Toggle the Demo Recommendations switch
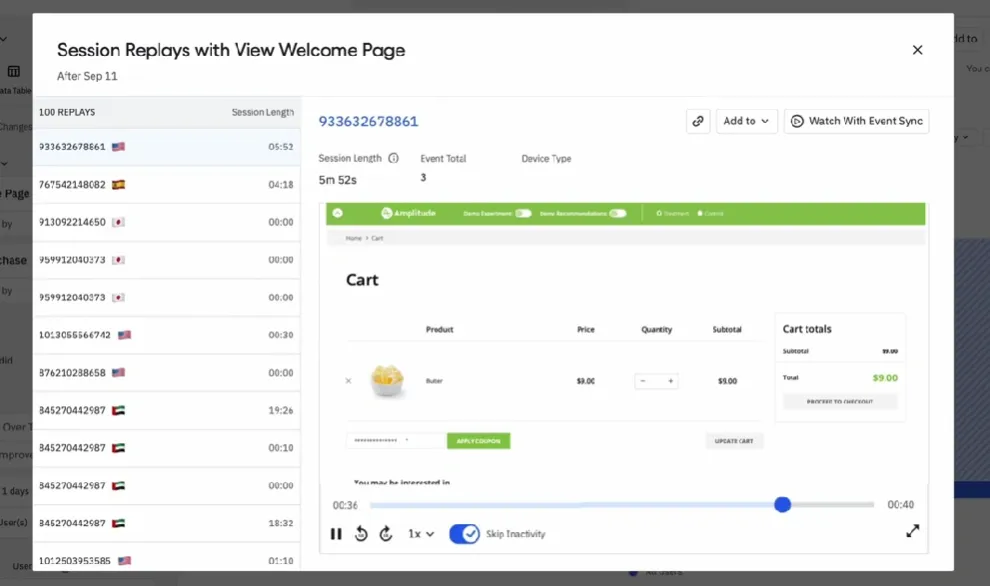Image resolution: width=990 pixels, height=586 pixels. (618, 213)
